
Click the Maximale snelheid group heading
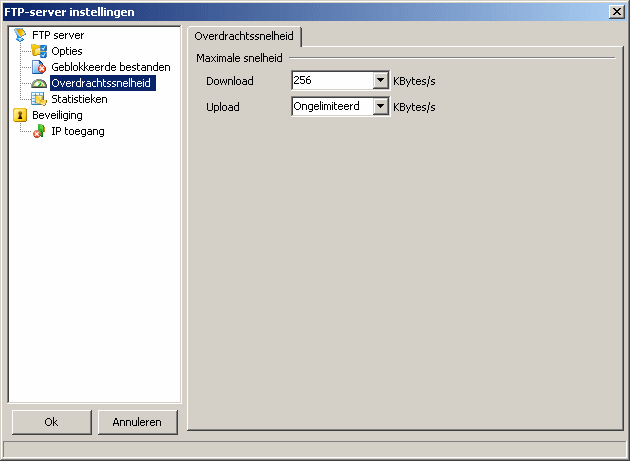click(239, 58)
